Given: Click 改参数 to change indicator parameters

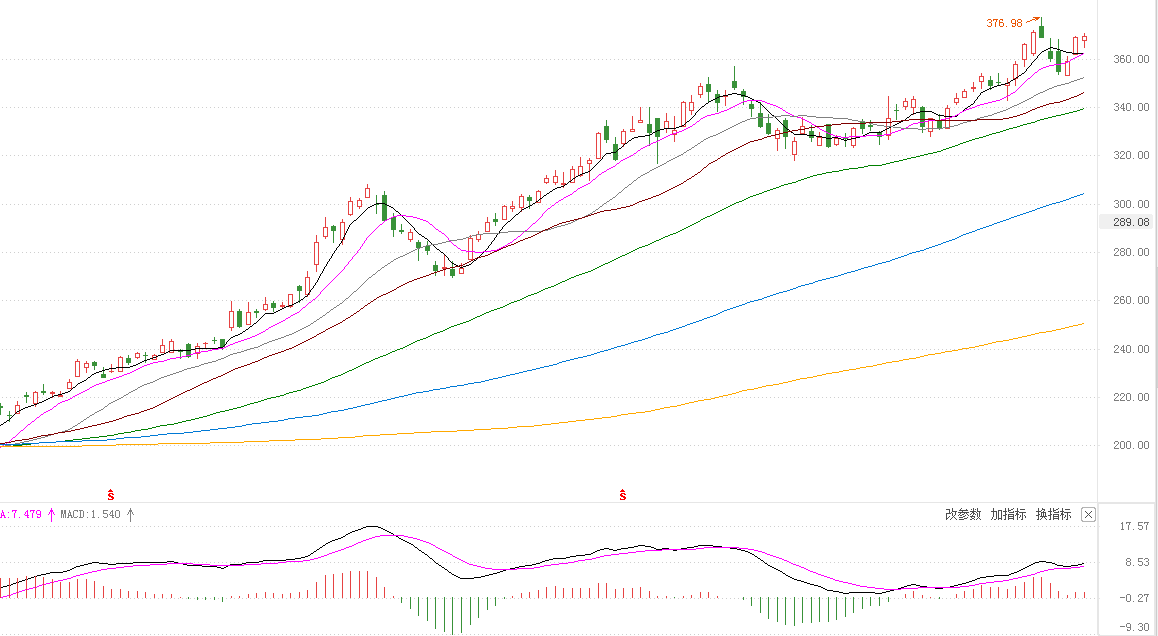Looking at the screenshot, I should coord(963,515).
